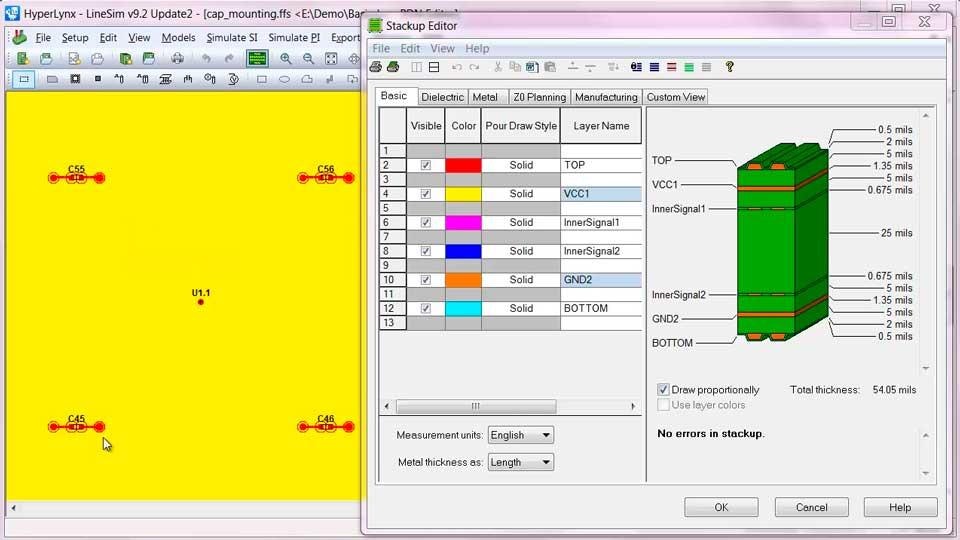
Task: Select the rectangle selection tool icon
Action: [24, 79]
